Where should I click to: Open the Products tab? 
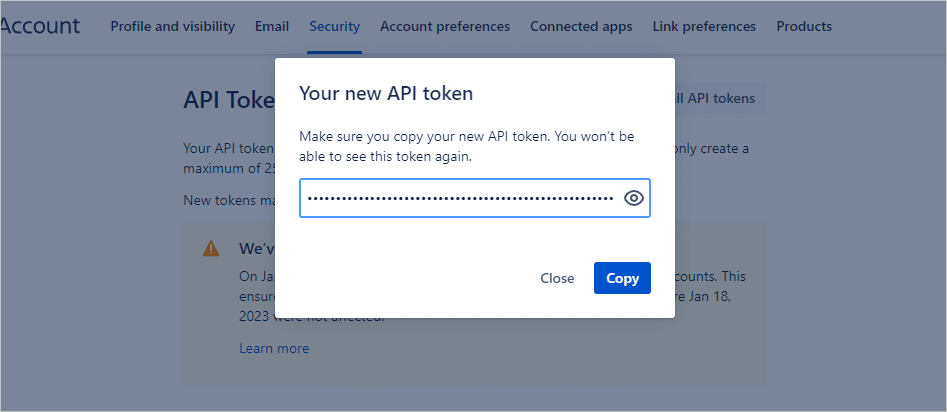coord(804,27)
